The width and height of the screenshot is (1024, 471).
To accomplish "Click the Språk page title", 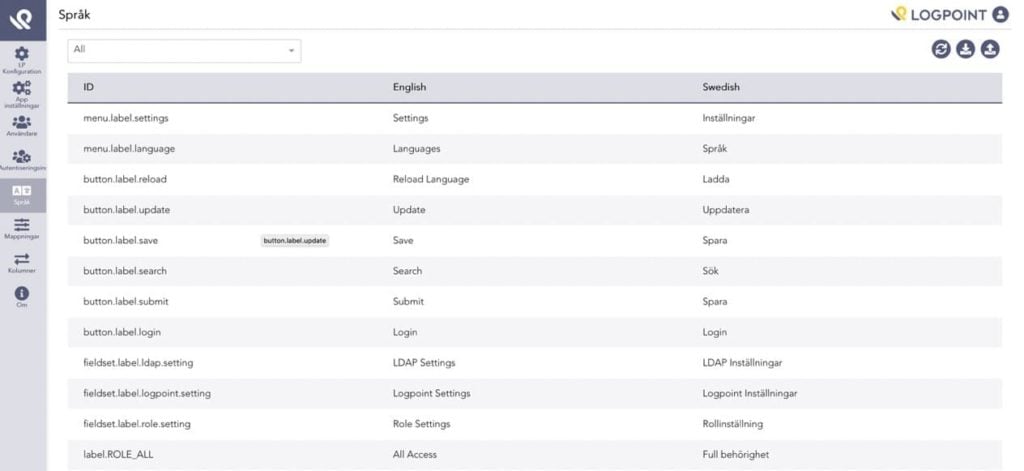I will [x=74, y=14].
